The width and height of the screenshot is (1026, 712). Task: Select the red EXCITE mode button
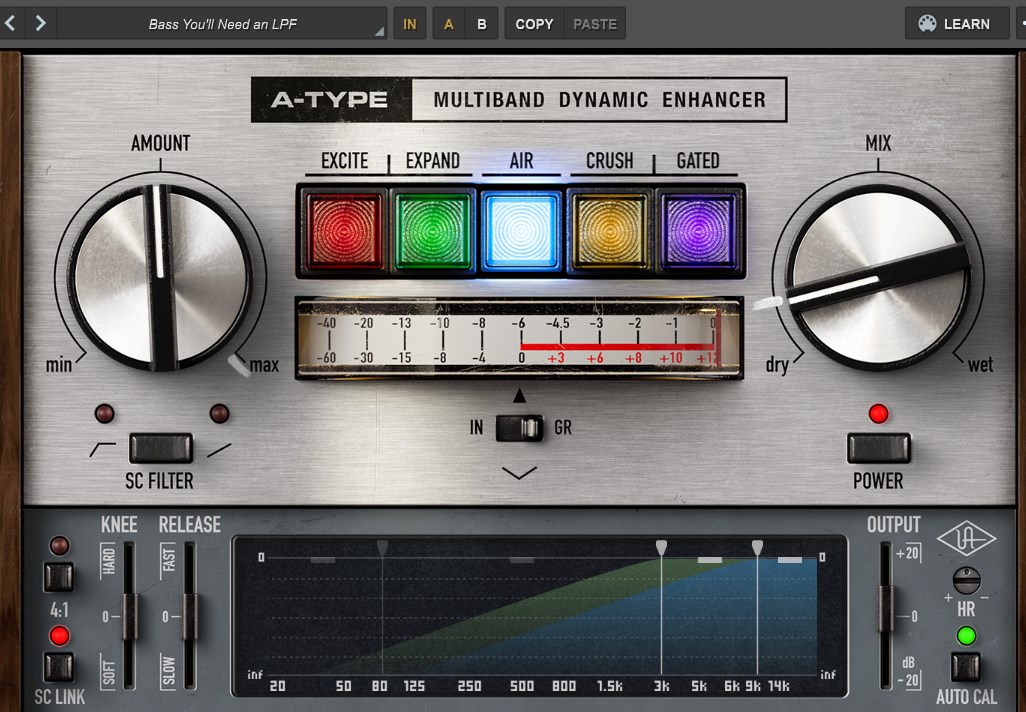345,231
